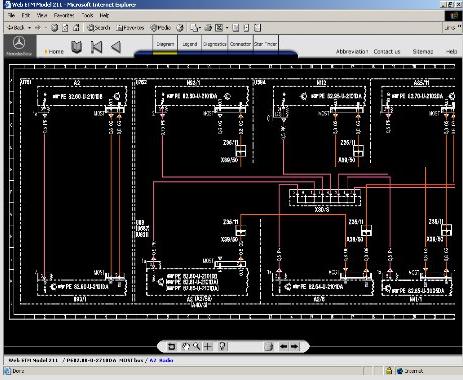463x380 pixels.
Task: Click the Search toolbar button
Action: 99,28
